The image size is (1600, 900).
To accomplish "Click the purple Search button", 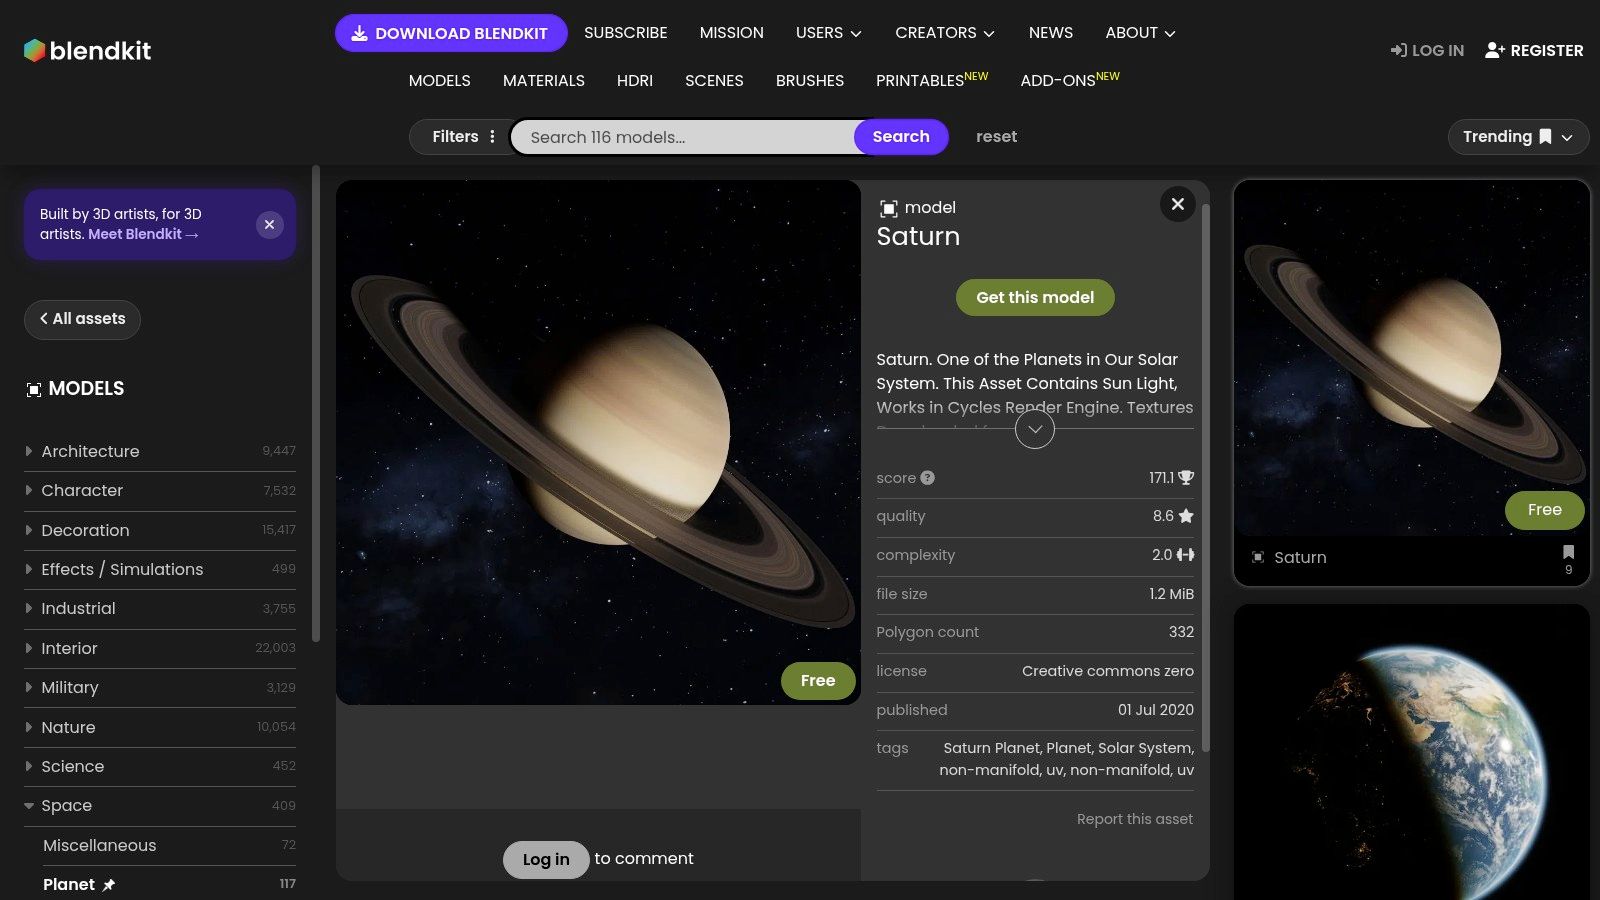I will tap(901, 137).
